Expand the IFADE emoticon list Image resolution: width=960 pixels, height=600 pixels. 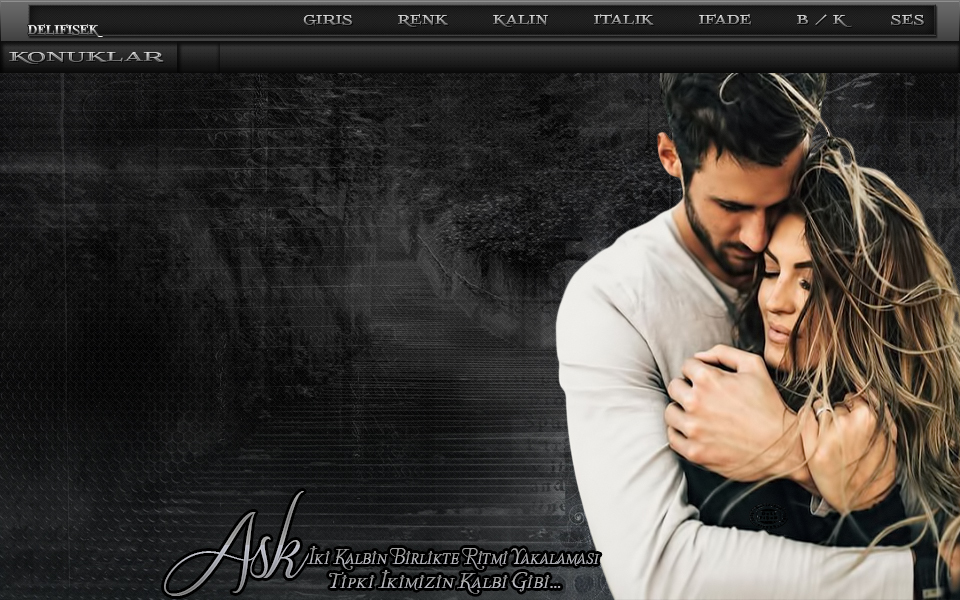coord(724,20)
